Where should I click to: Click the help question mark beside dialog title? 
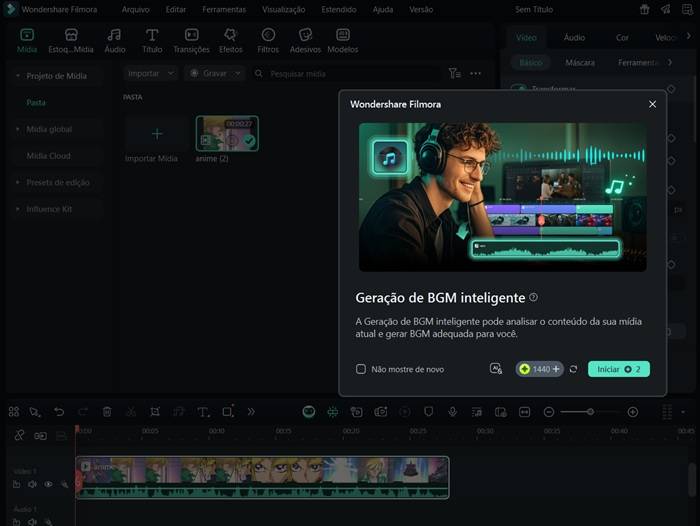tap(533, 297)
